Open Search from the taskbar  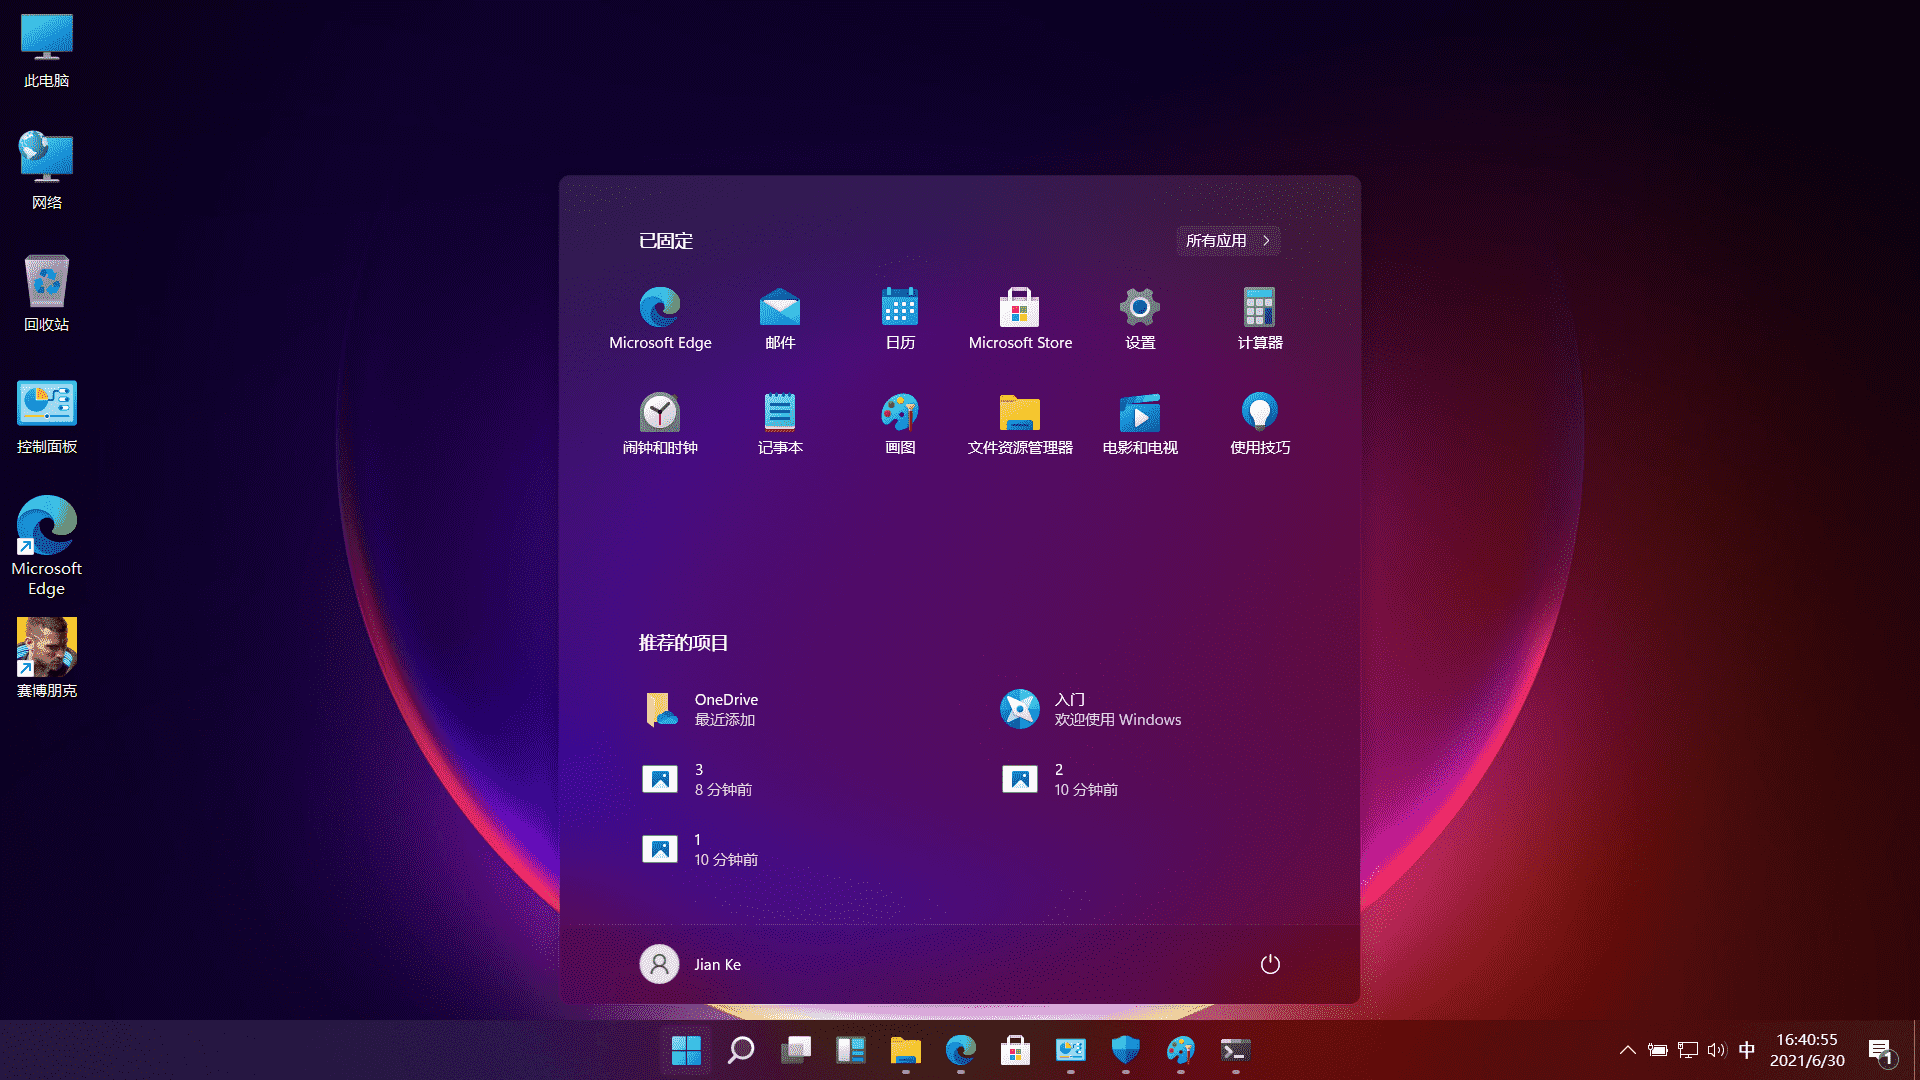pyautogui.click(x=741, y=1050)
